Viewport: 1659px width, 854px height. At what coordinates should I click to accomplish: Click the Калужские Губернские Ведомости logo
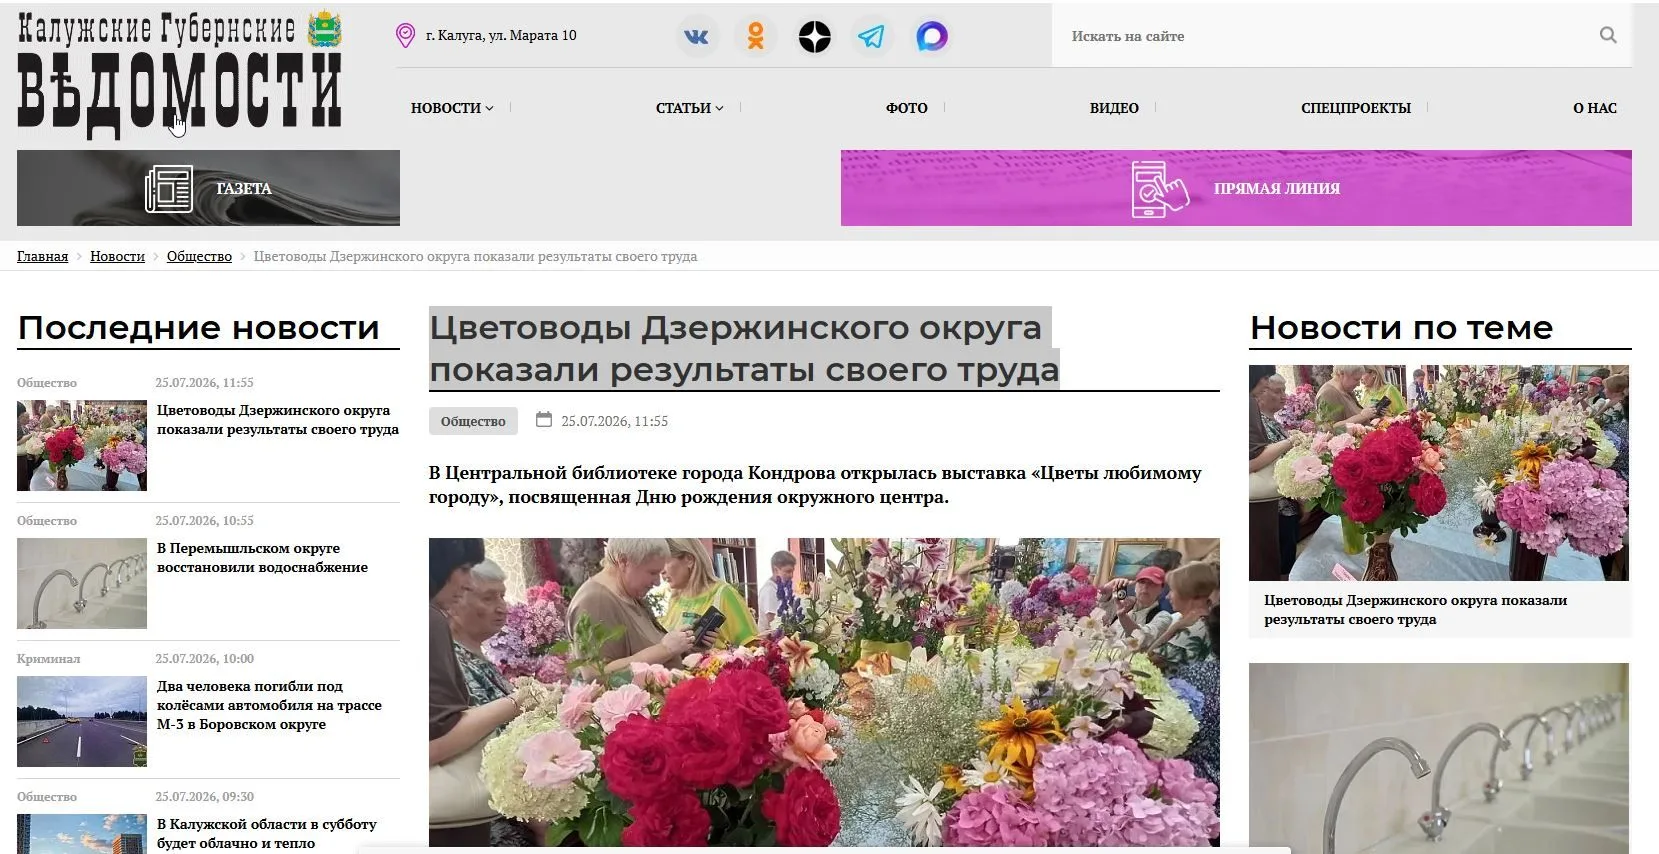tap(180, 73)
